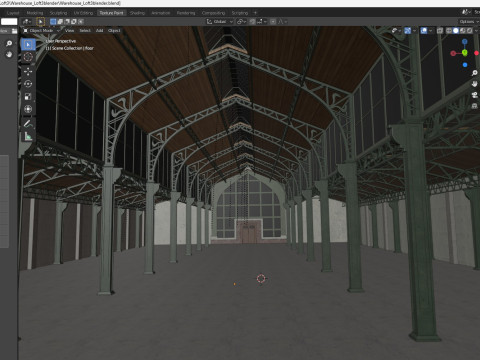Click the pan hand icon in left region
The image size is (480, 360).
(x=9, y=54)
